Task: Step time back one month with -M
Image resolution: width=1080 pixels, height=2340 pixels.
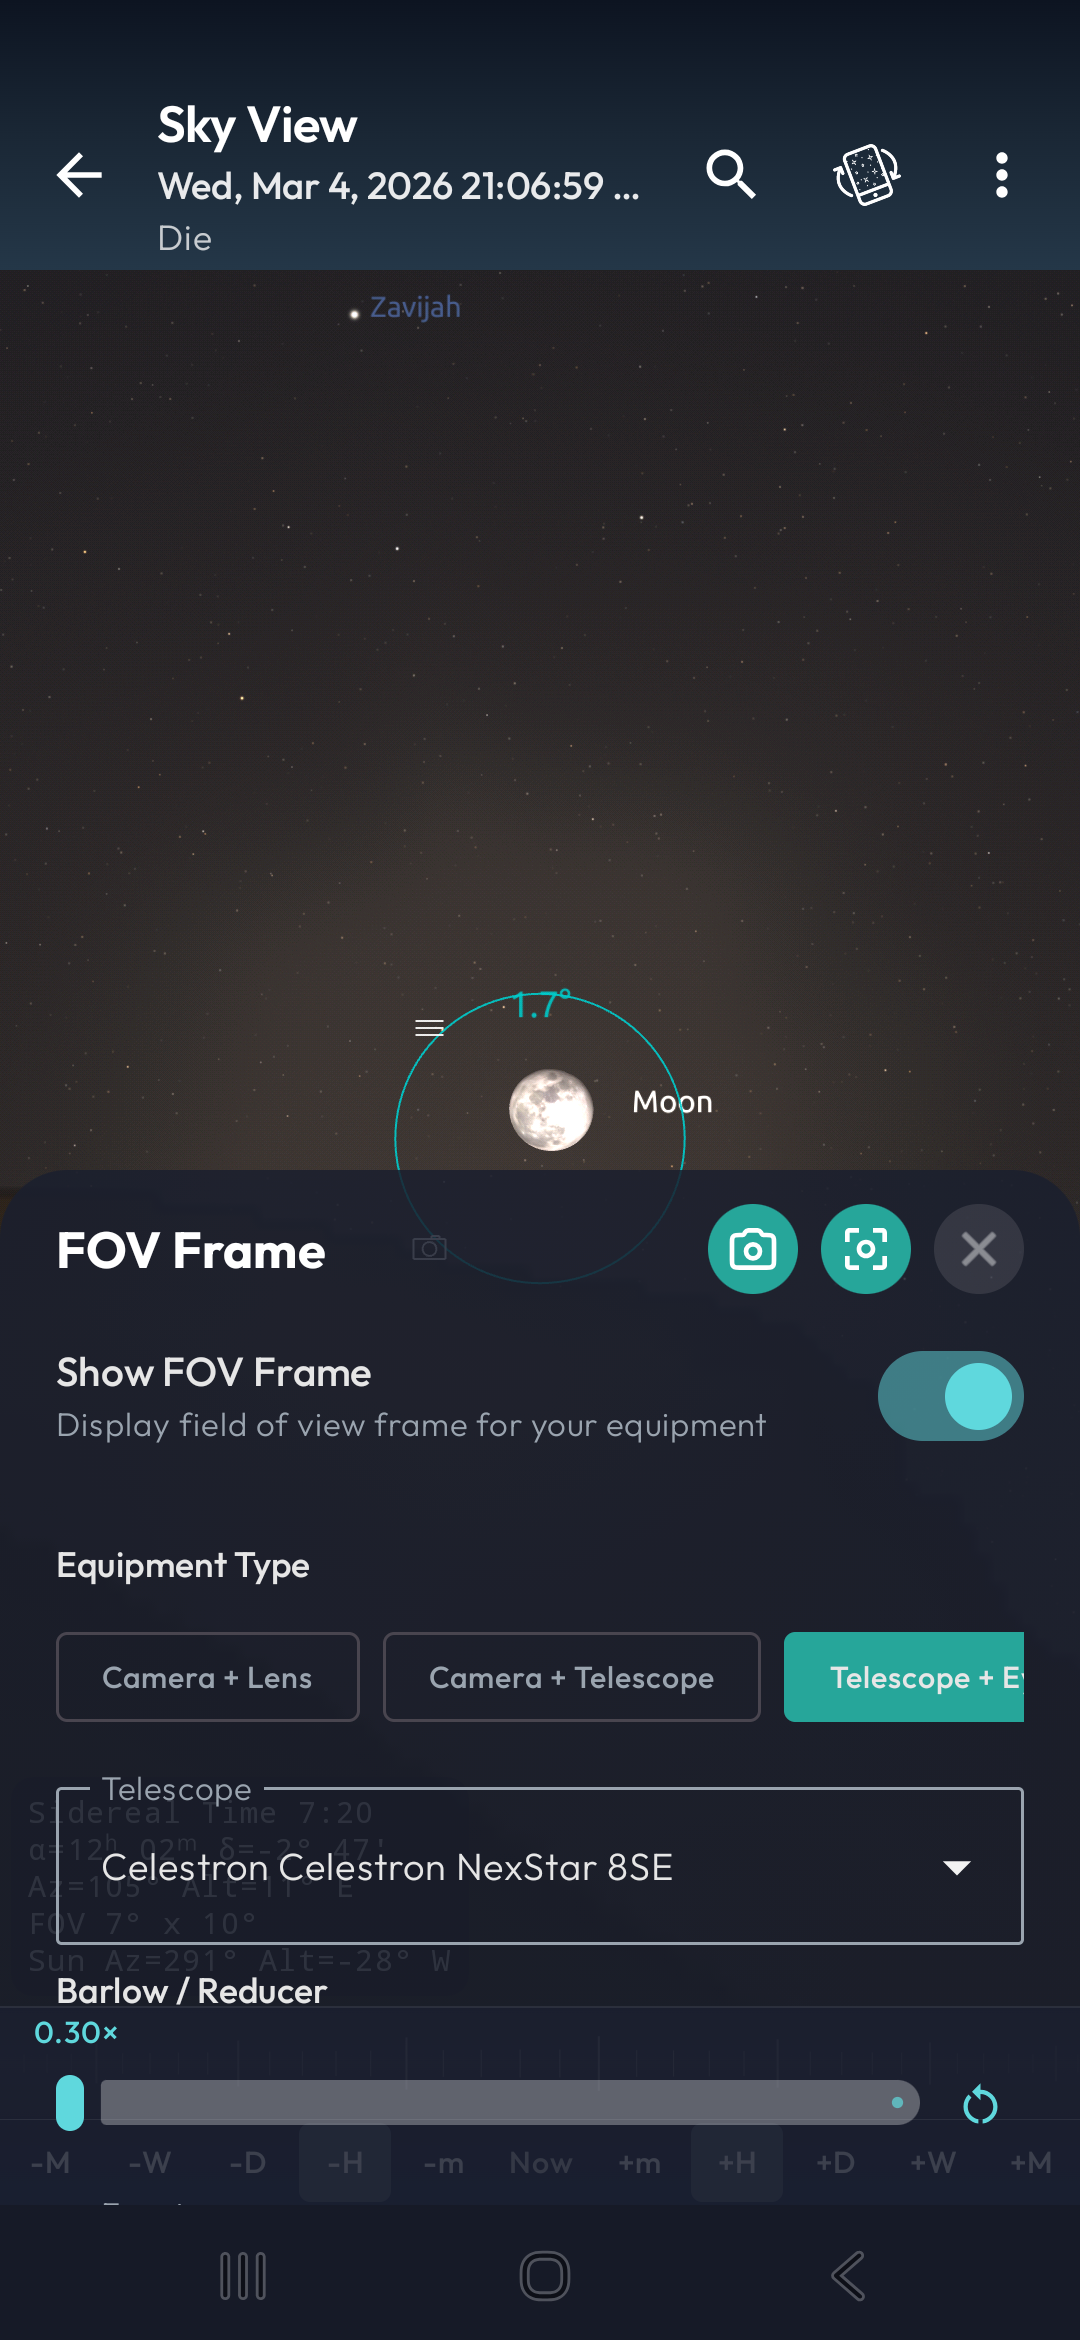Action: [51, 2163]
